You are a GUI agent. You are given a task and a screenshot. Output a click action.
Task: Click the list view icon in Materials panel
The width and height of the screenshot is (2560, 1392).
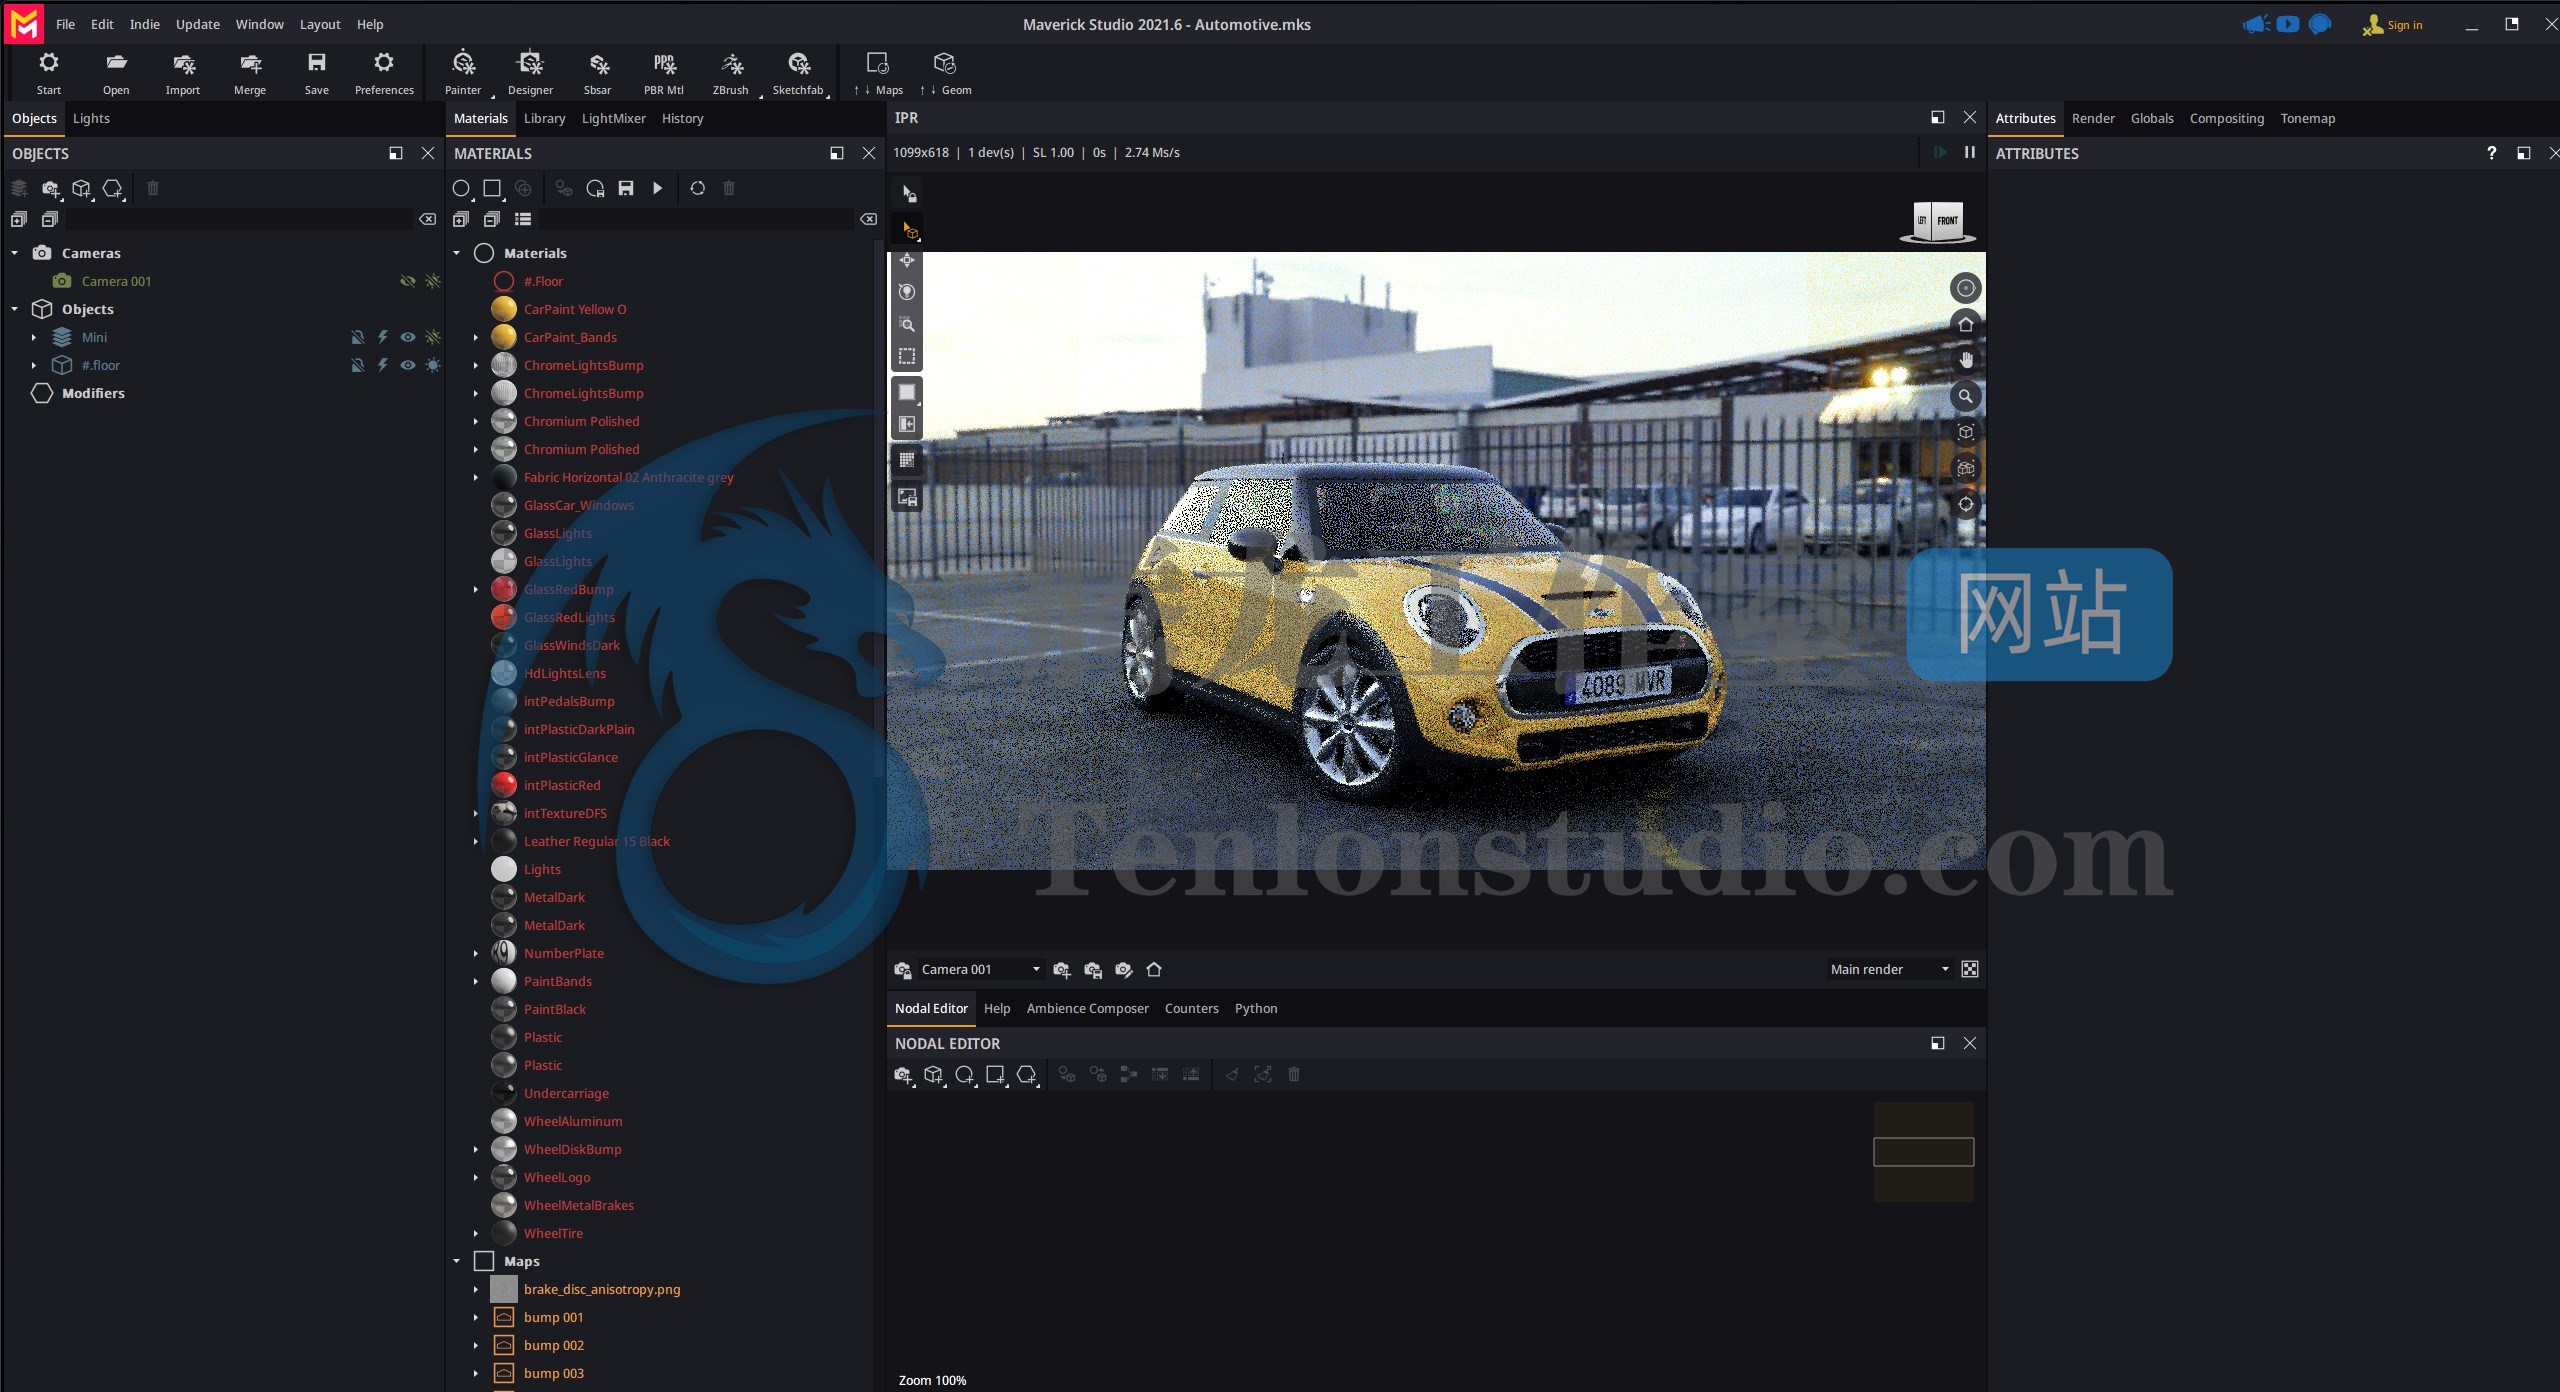[x=523, y=219]
